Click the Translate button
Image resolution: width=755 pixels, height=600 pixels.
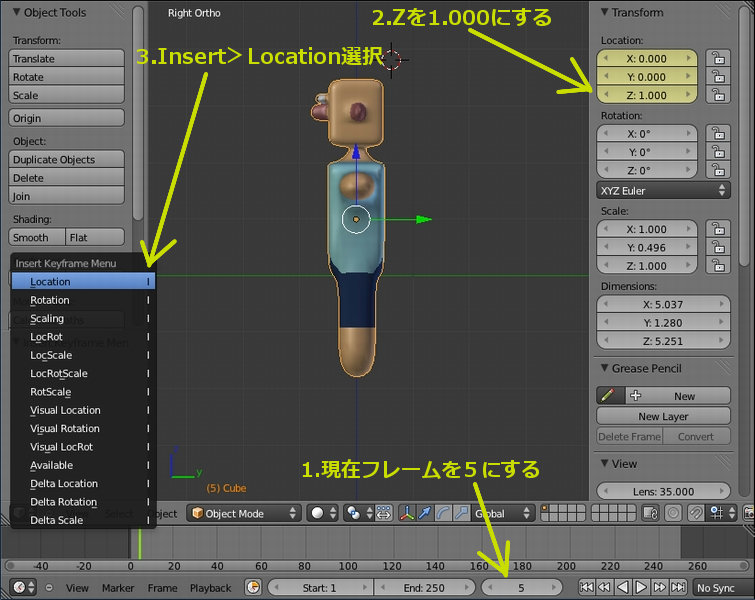coord(66,58)
